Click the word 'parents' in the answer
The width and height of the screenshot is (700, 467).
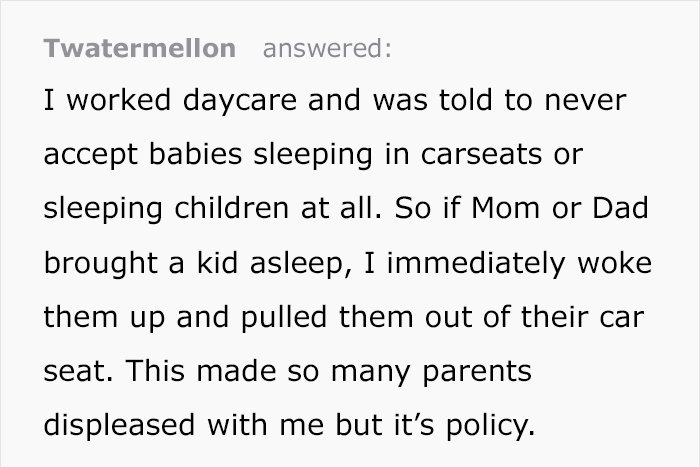click(477, 372)
